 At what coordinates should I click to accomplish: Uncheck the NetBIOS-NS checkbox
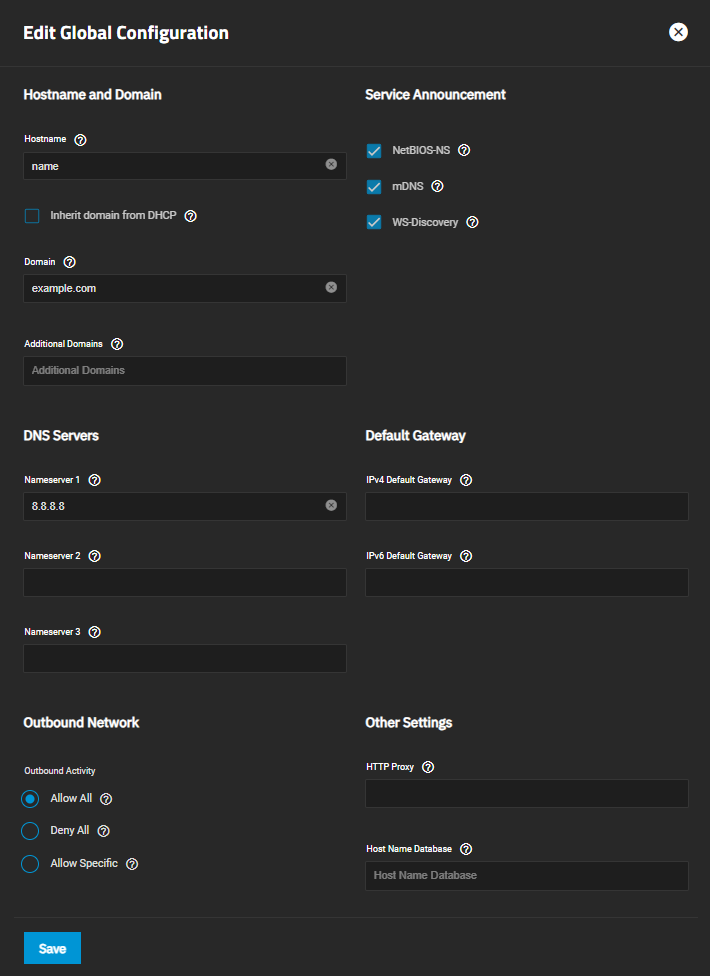(374, 151)
